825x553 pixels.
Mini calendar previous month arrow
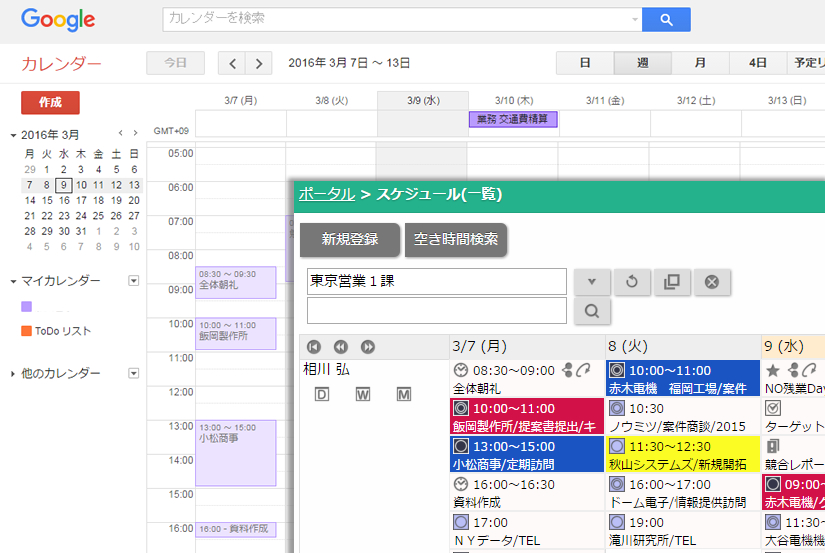(120, 133)
